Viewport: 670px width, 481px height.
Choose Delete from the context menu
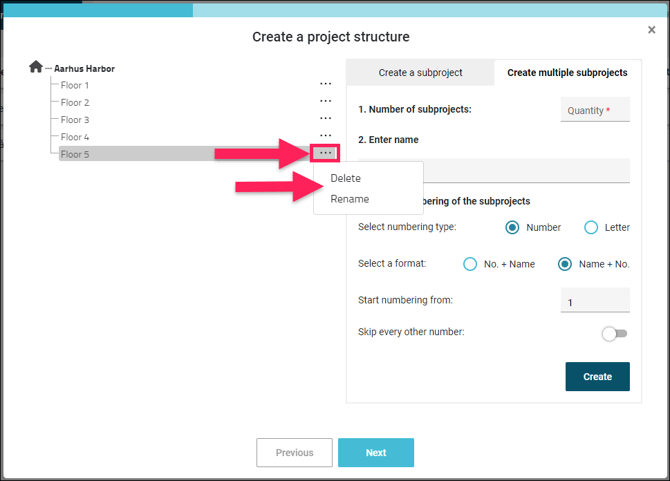[x=346, y=178]
